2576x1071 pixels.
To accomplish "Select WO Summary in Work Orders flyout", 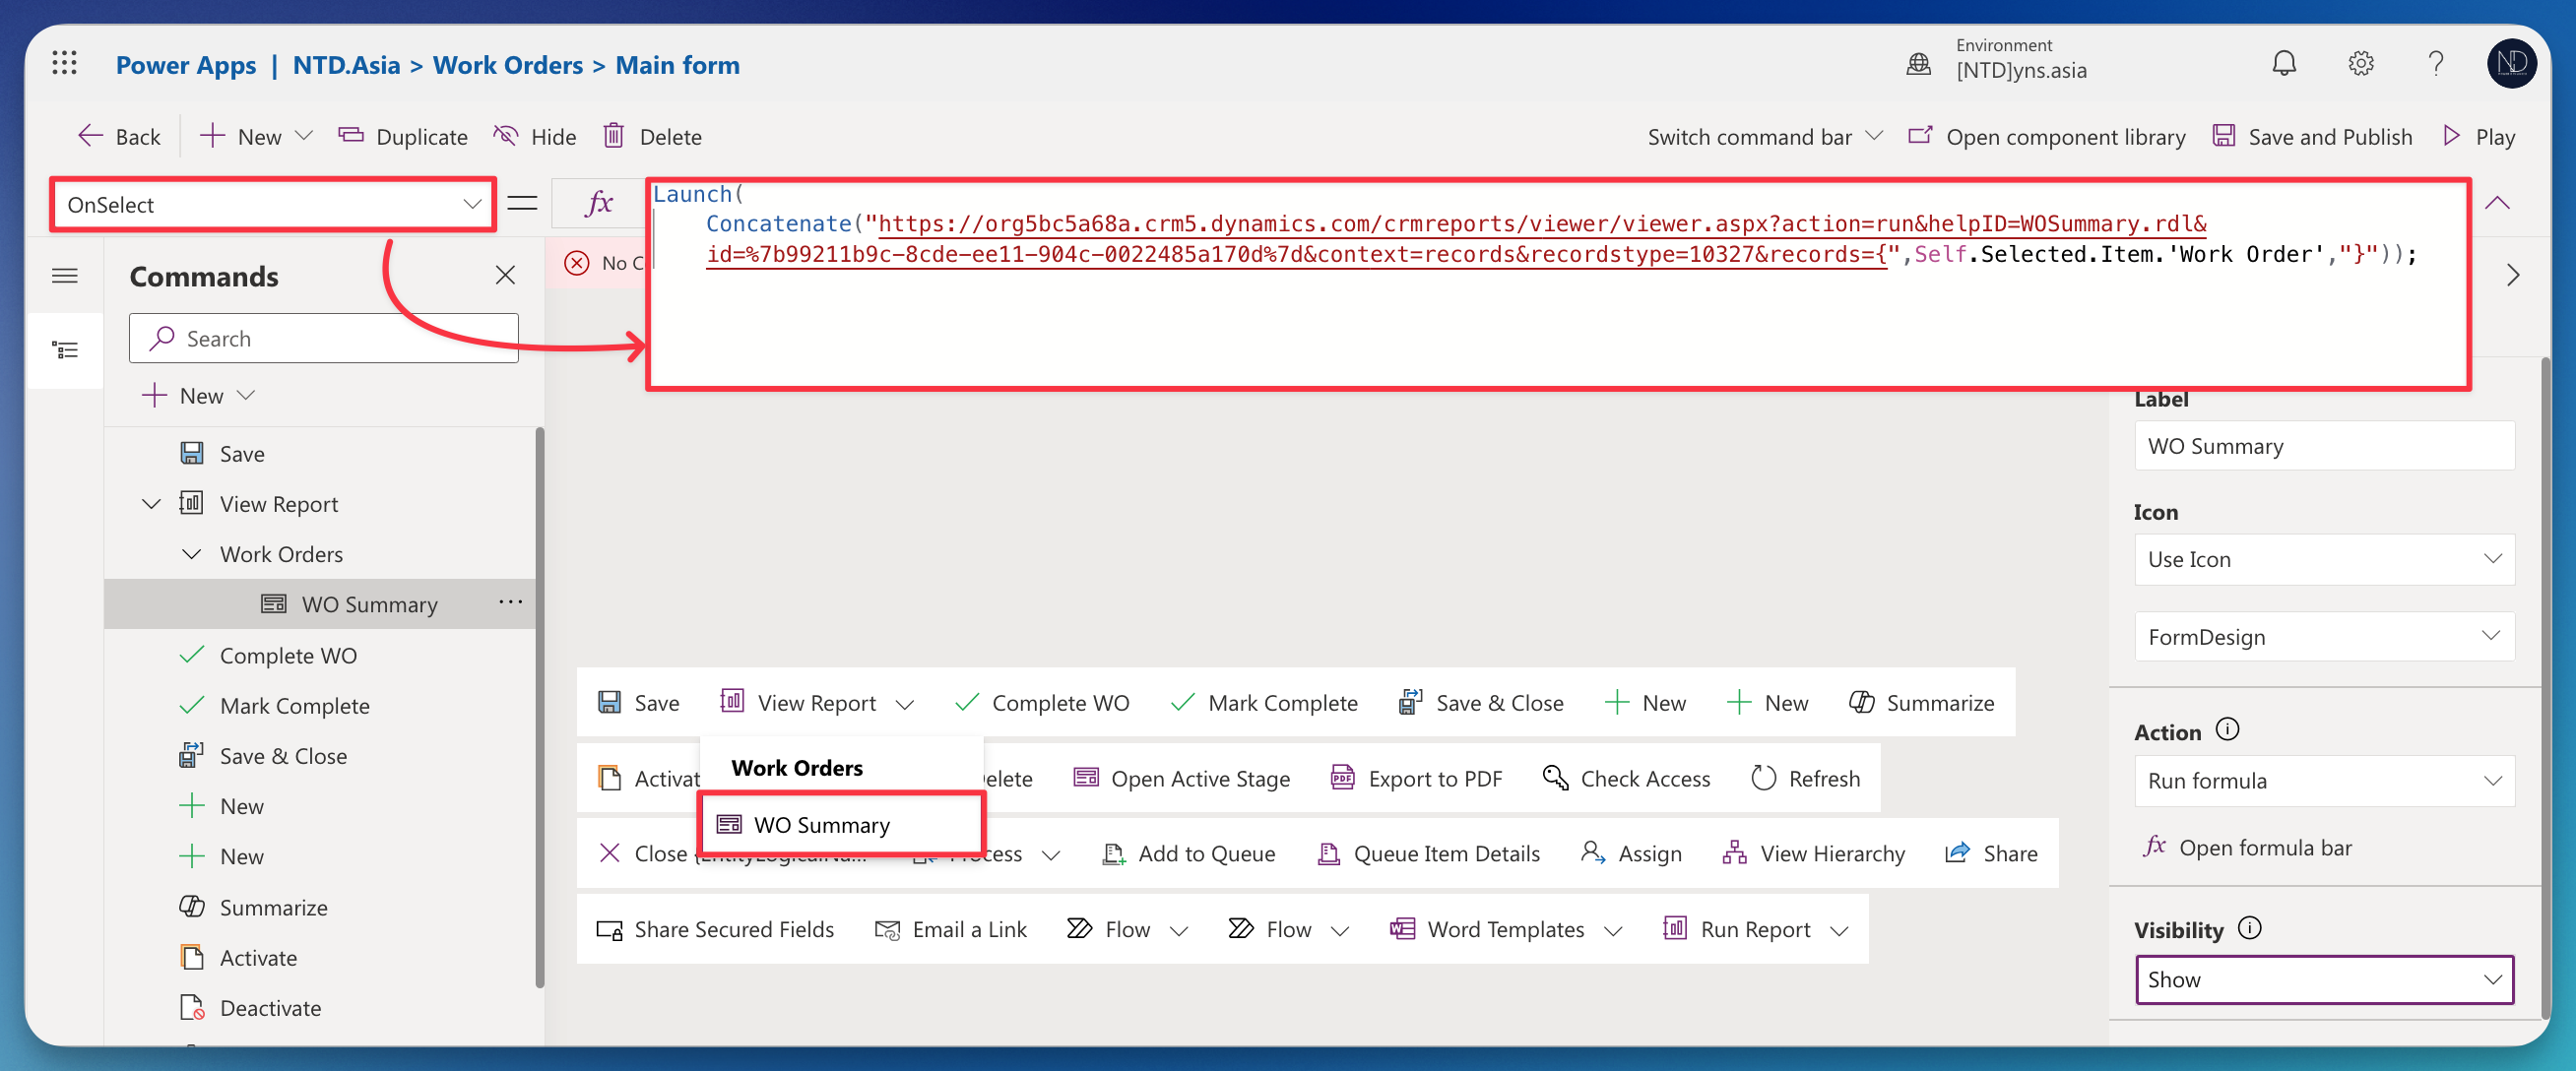I will click(x=820, y=824).
